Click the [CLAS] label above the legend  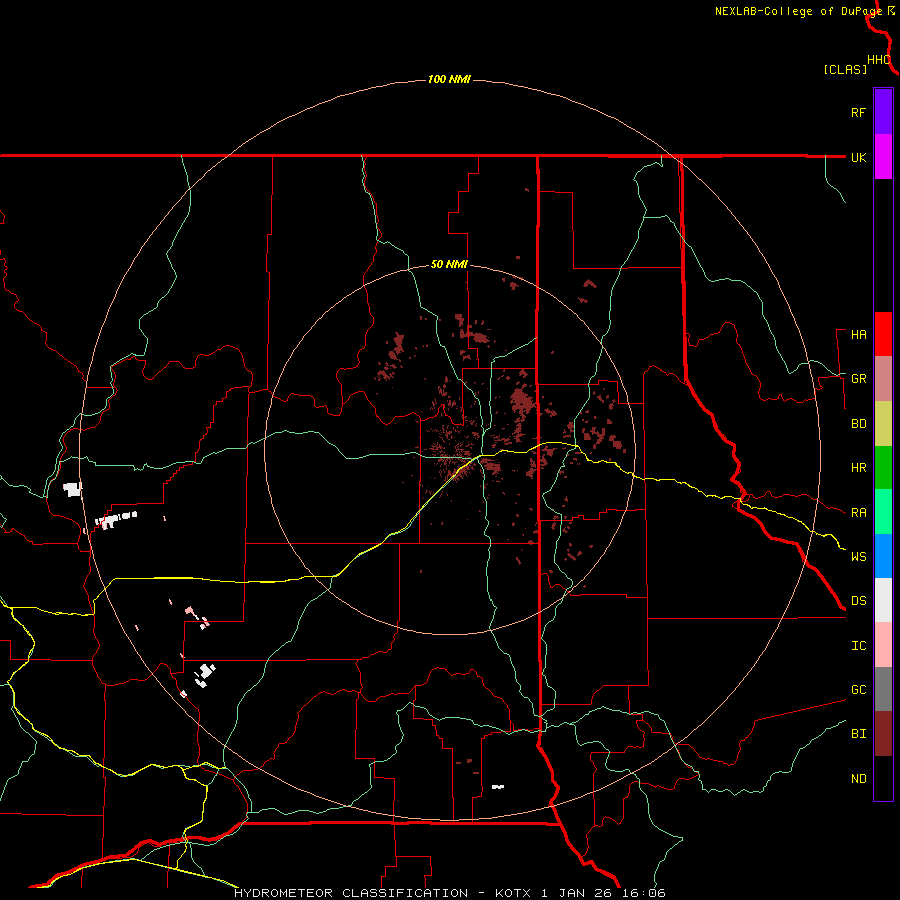(x=845, y=69)
